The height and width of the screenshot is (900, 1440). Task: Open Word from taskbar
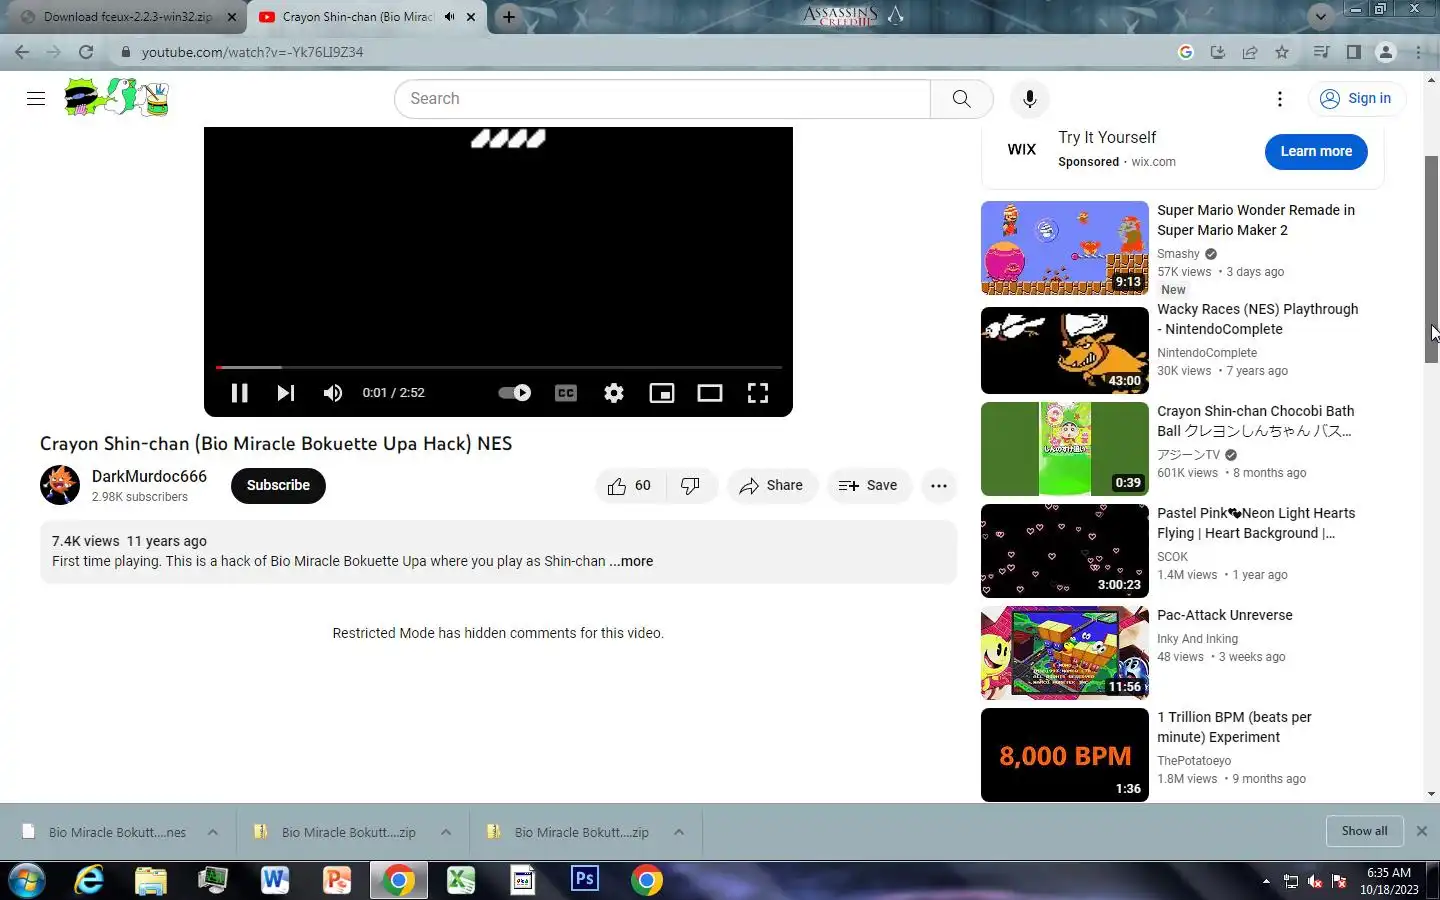[274, 880]
